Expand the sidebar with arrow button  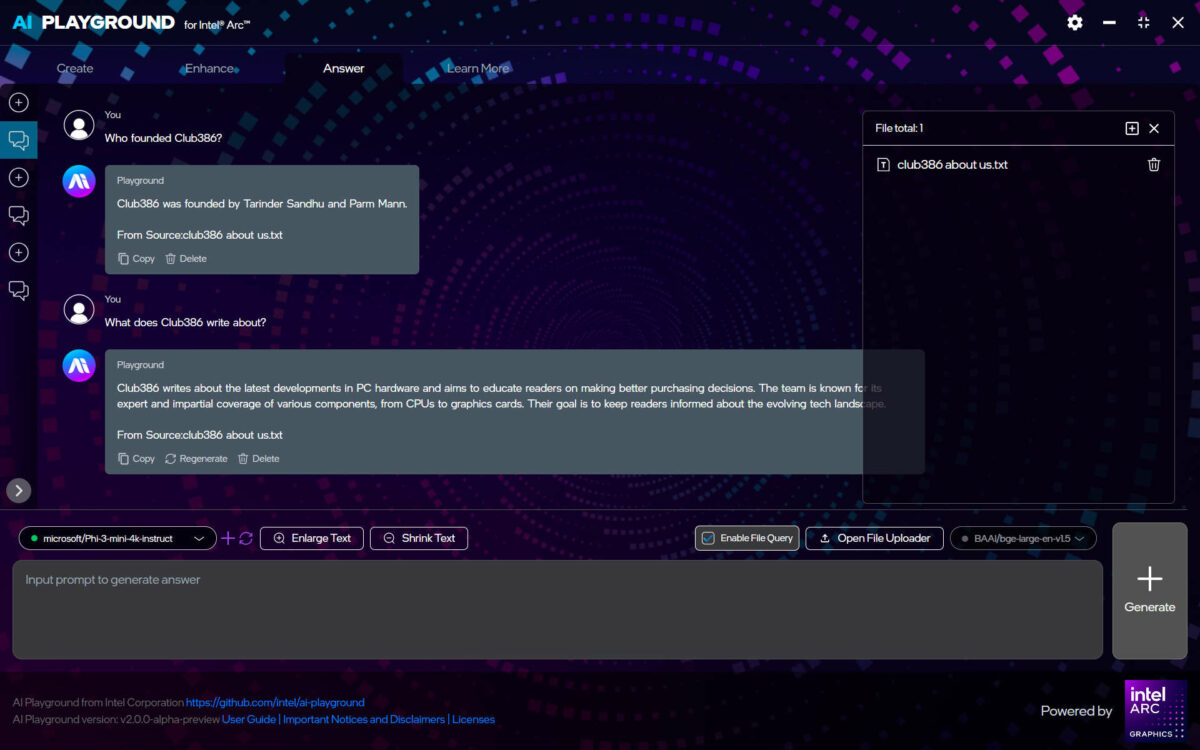click(x=19, y=490)
